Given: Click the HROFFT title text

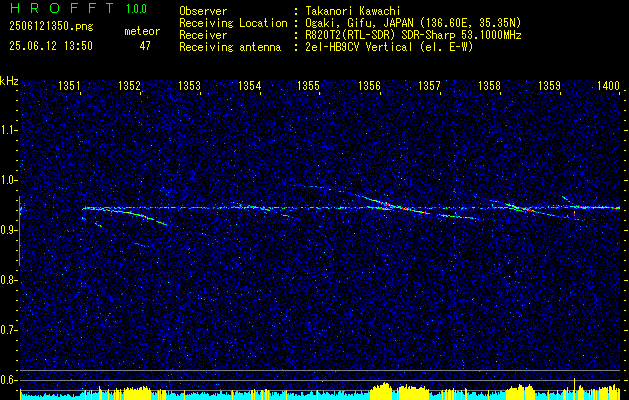Looking at the screenshot, I should [x=62, y=8].
